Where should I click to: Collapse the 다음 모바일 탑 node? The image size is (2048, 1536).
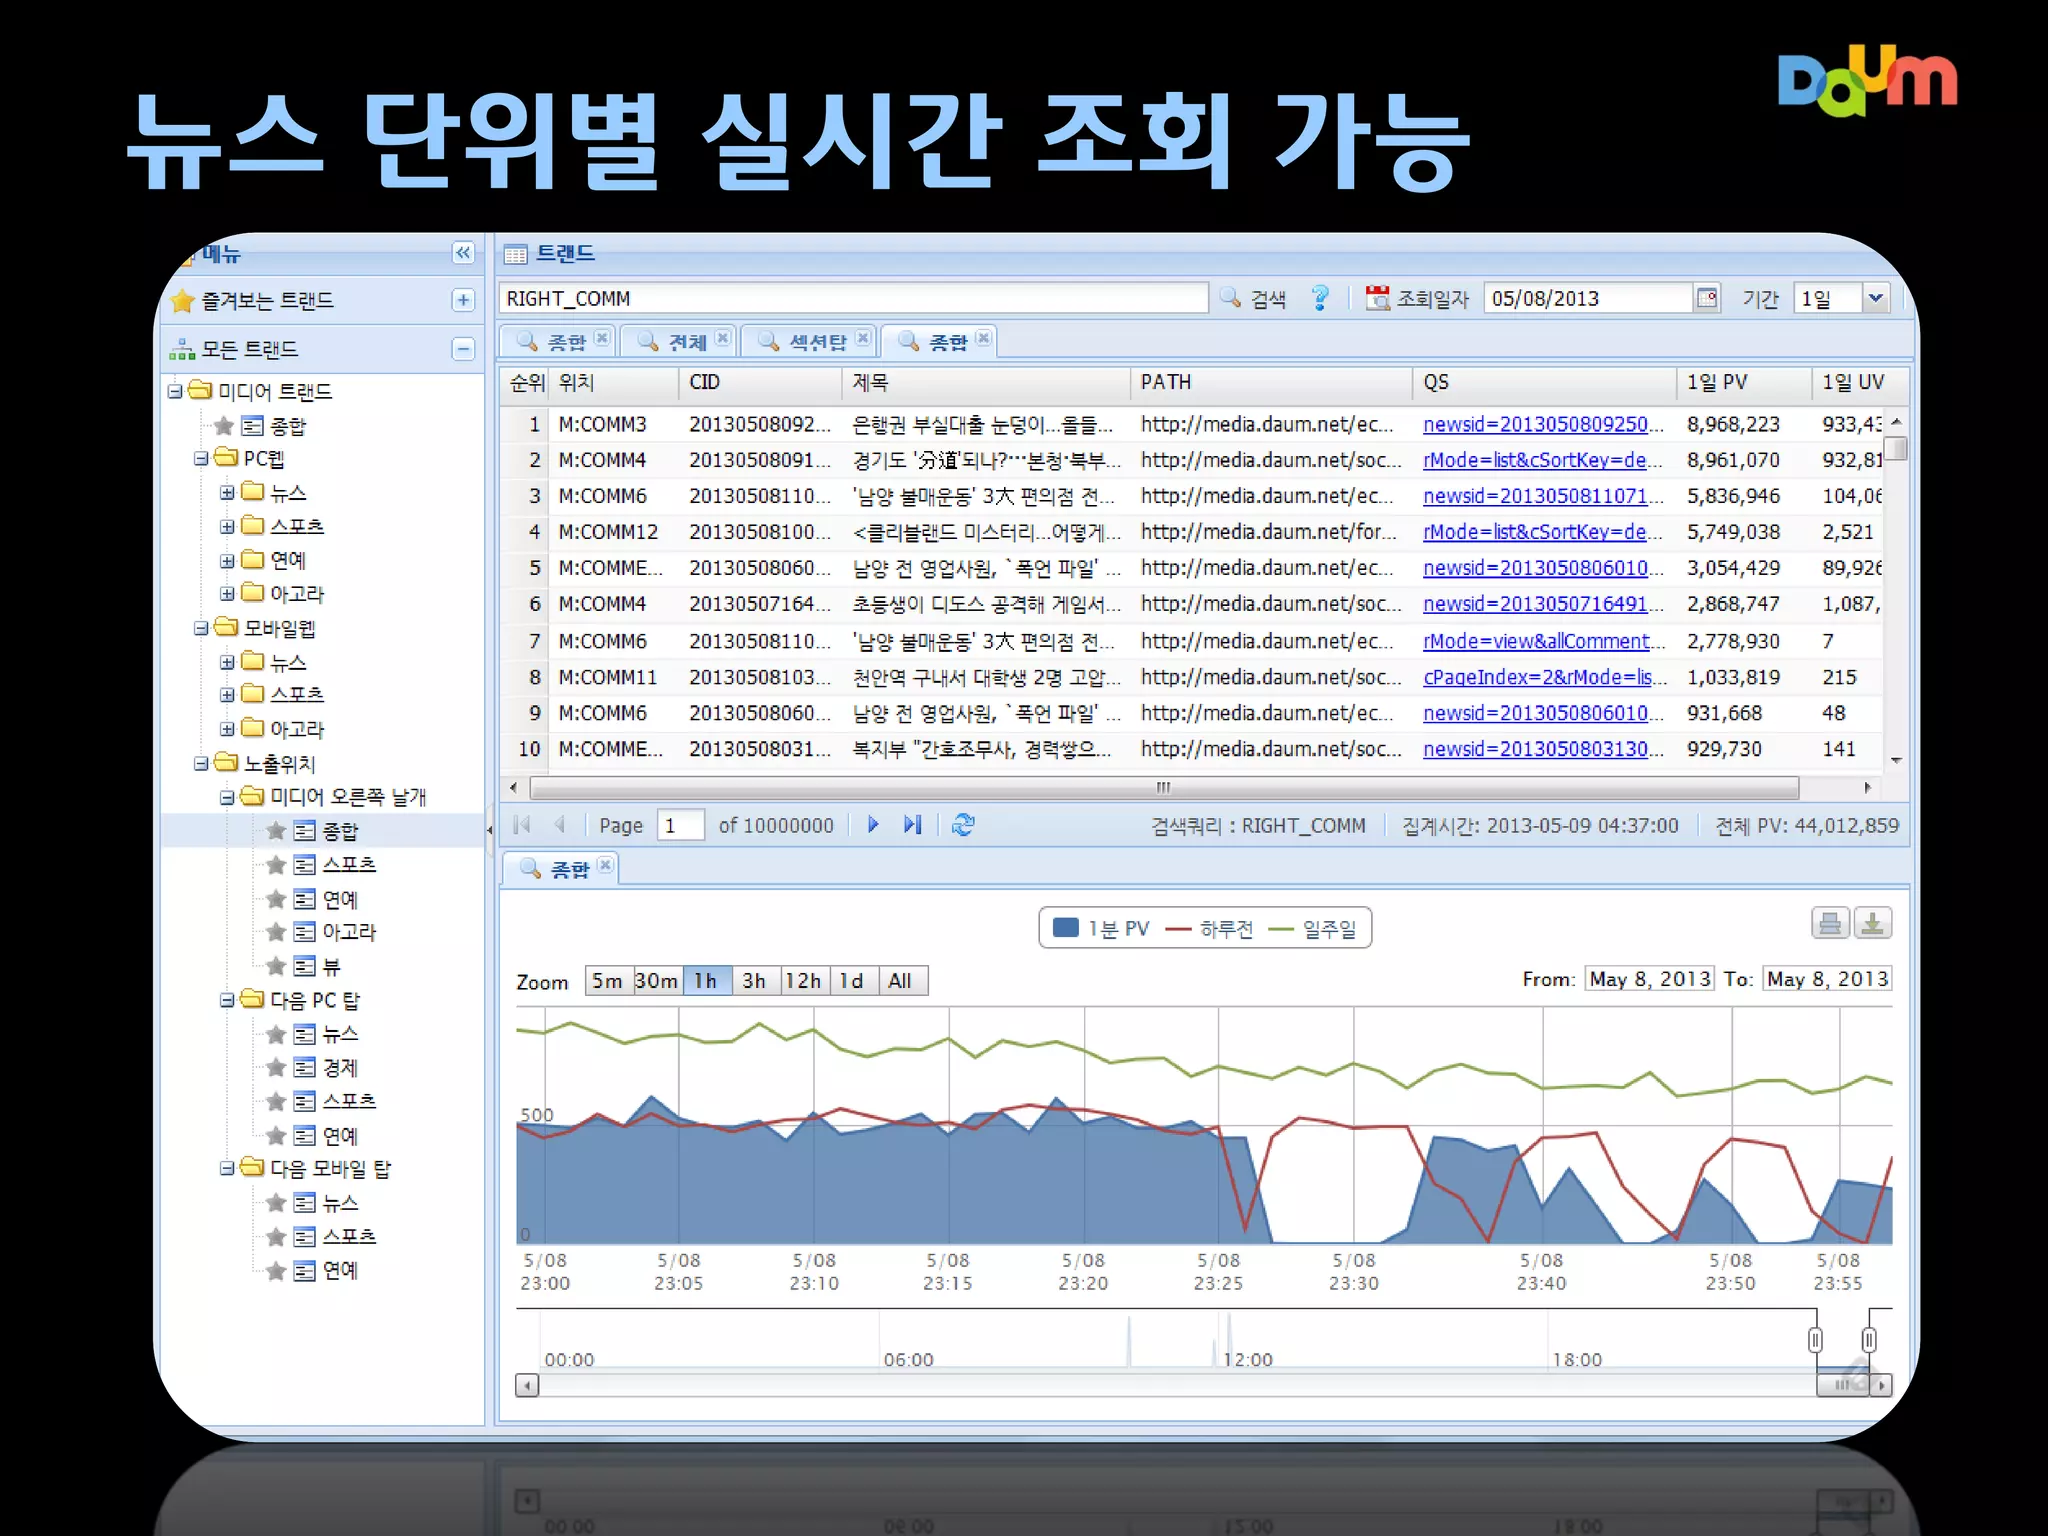227,1168
